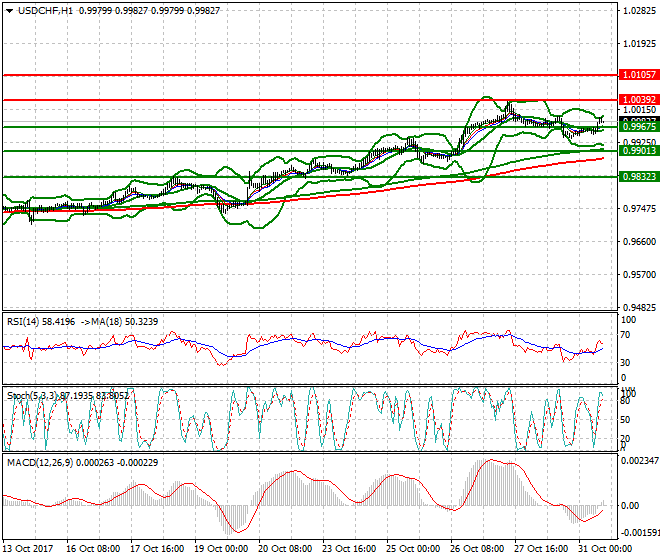The image size is (660, 560).
Task: Click the 0.97475 value on price scale
Action: click(x=638, y=208)
